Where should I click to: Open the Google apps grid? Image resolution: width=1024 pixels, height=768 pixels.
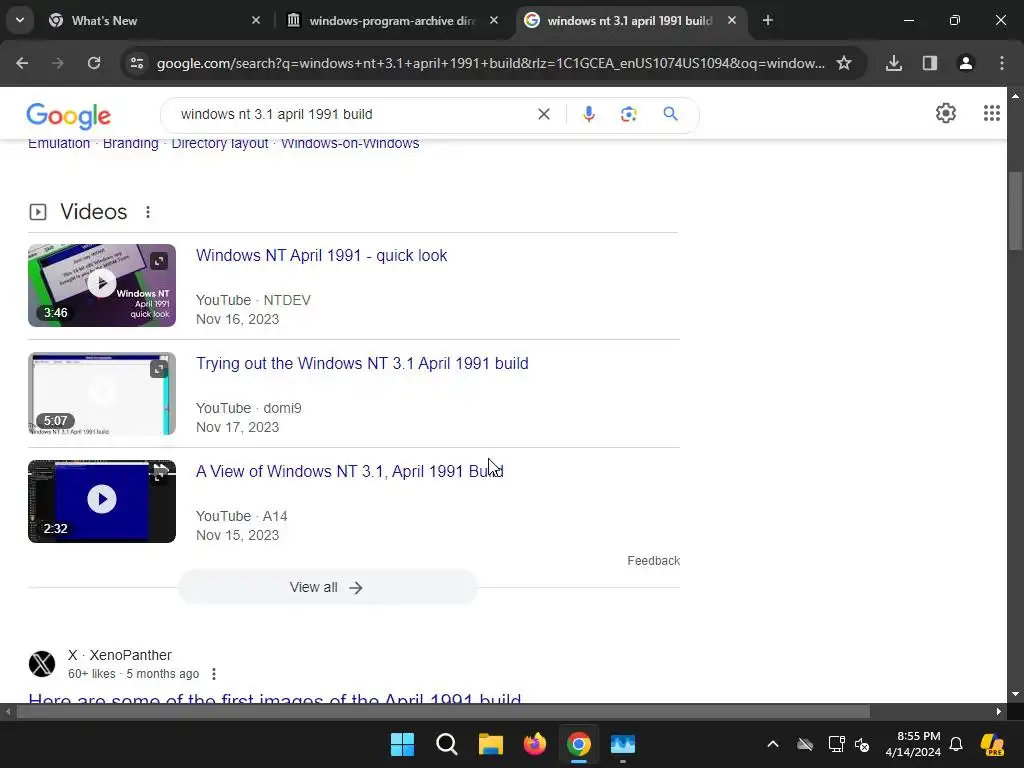[991, 114]
